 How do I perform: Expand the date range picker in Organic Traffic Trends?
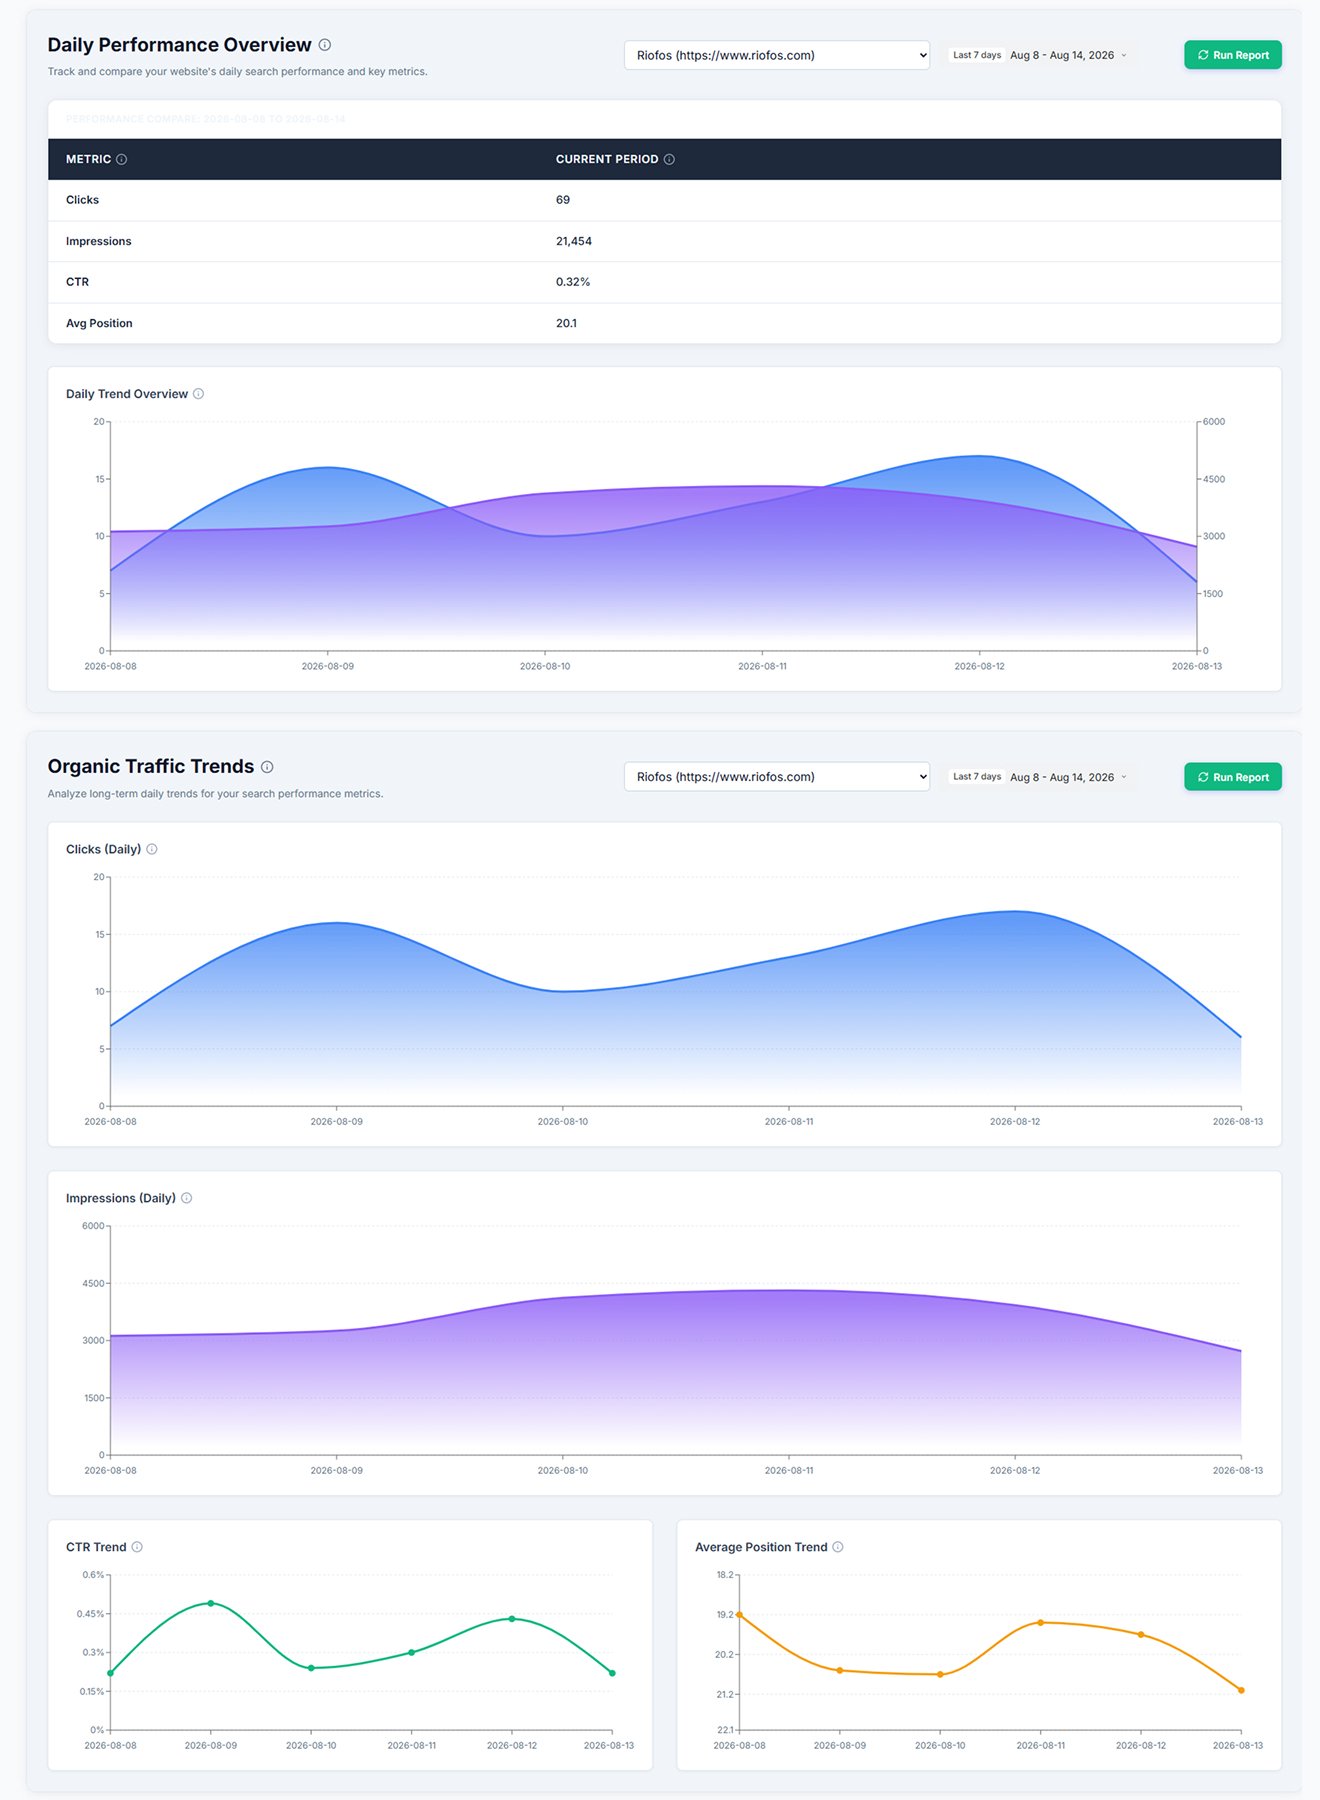coord(1040,777)
